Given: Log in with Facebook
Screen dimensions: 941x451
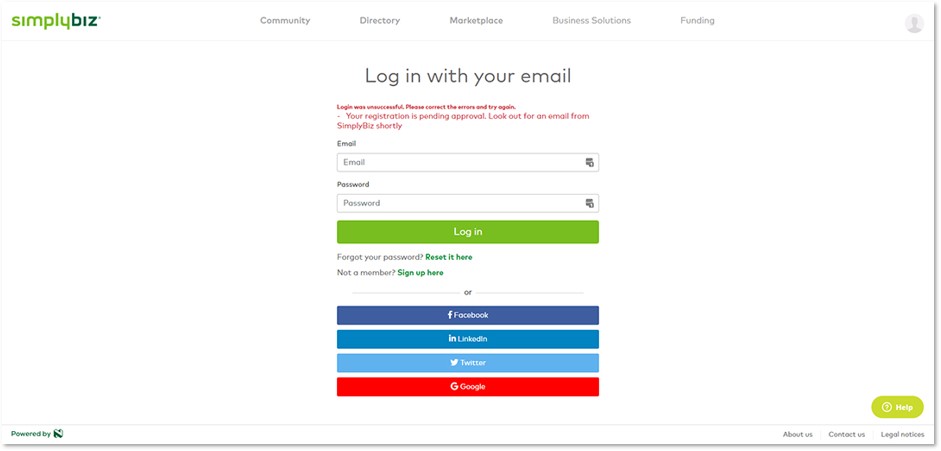Looking at the screenshot, I should (467, 315).
